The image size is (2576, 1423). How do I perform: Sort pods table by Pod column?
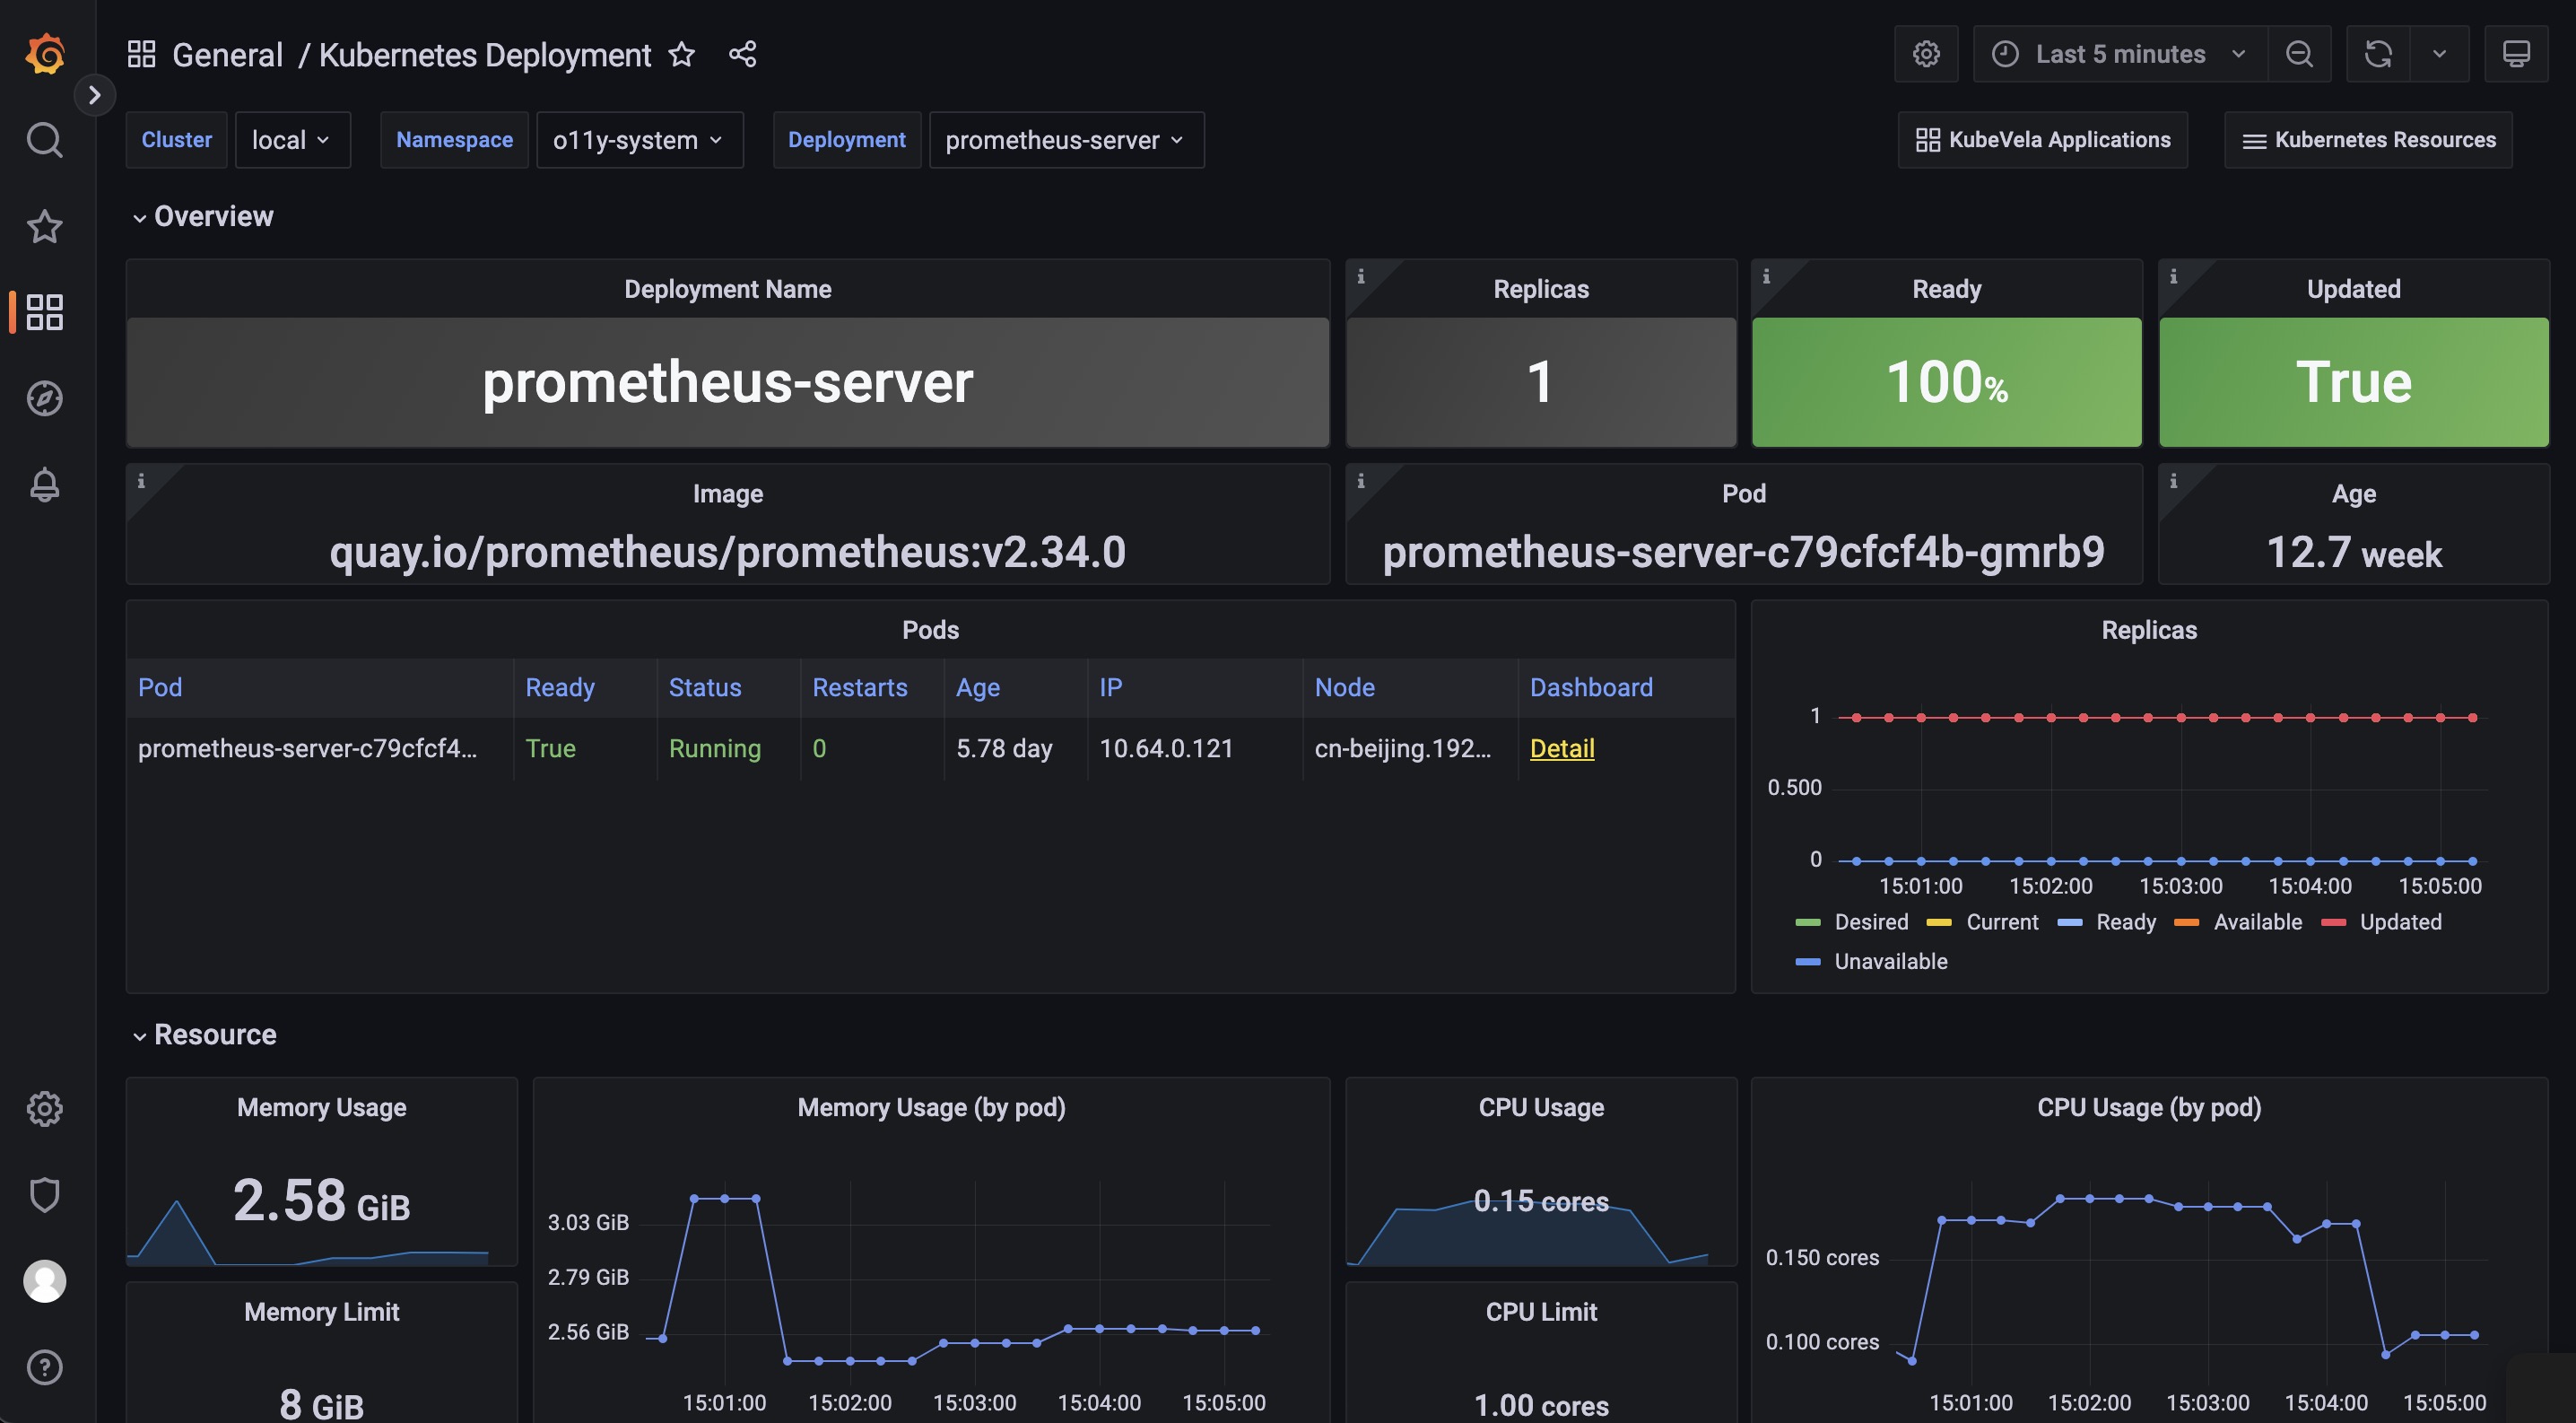(x=160, y=687)
